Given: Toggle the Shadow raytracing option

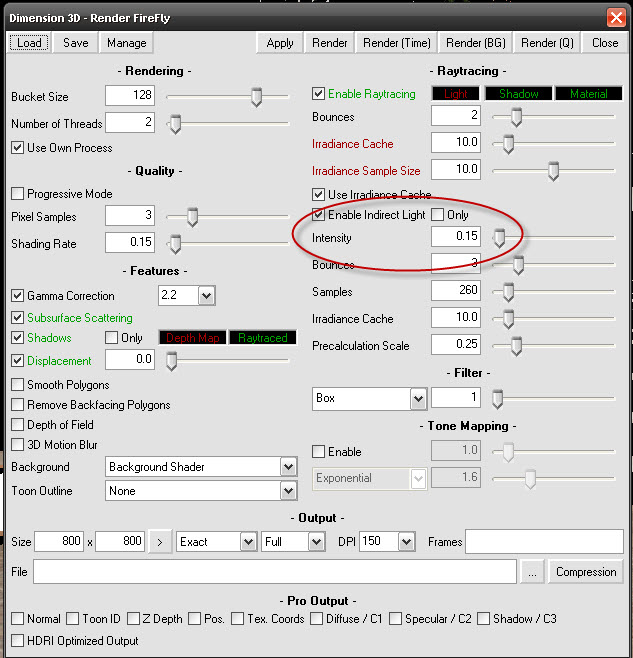Looking at the screenshot, I should (x=518, y=94).
